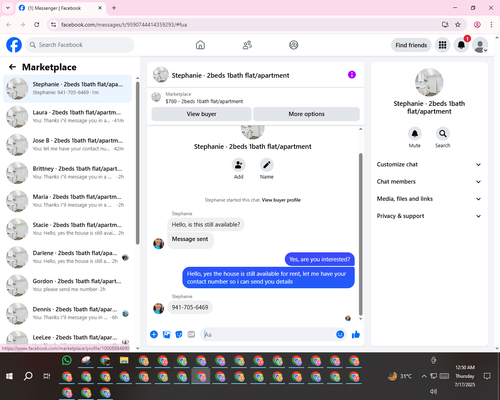Expand Media, files and links section
The image size is (500, 400).
click(x=429, y=199)
